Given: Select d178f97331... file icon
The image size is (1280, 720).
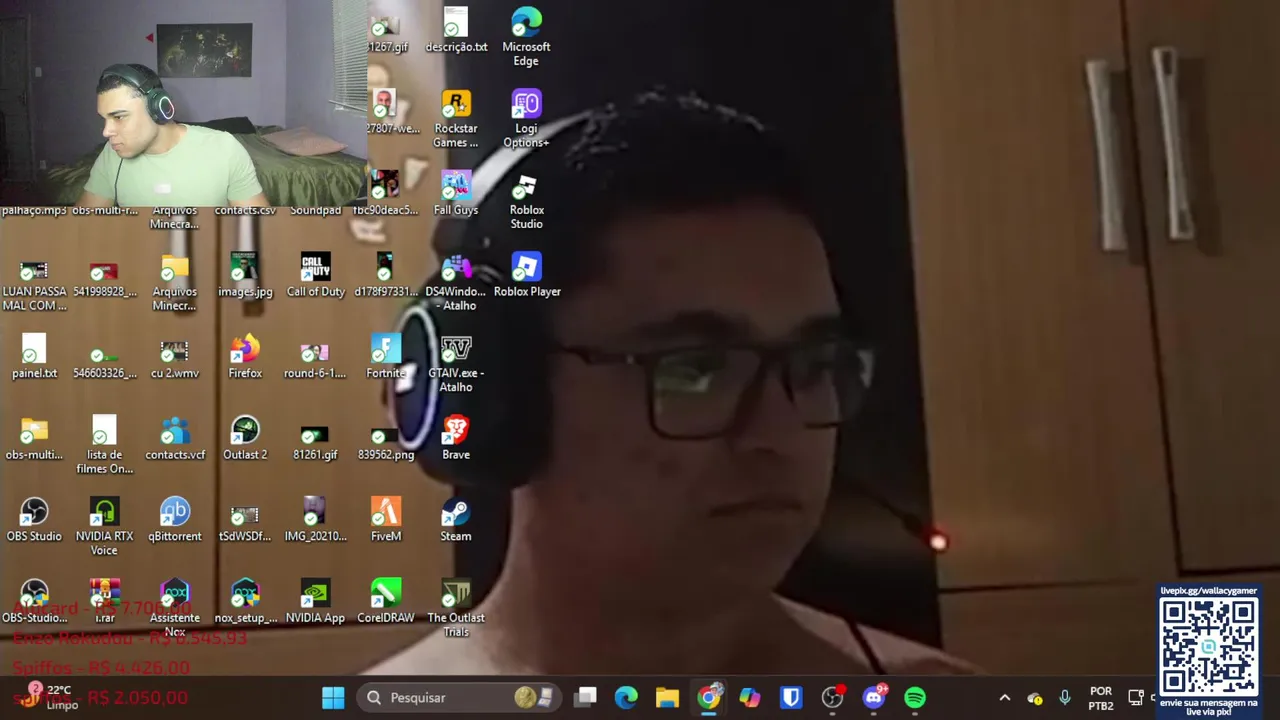Looking at the screenshot, I should (x=386, y=275).
